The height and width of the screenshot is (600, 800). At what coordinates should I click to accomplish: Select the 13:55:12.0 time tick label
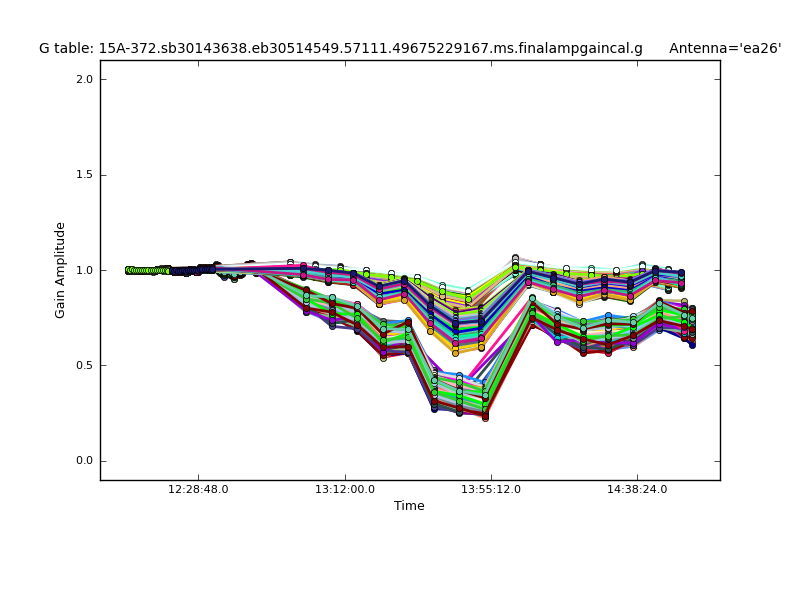click(x=491, y=490)
